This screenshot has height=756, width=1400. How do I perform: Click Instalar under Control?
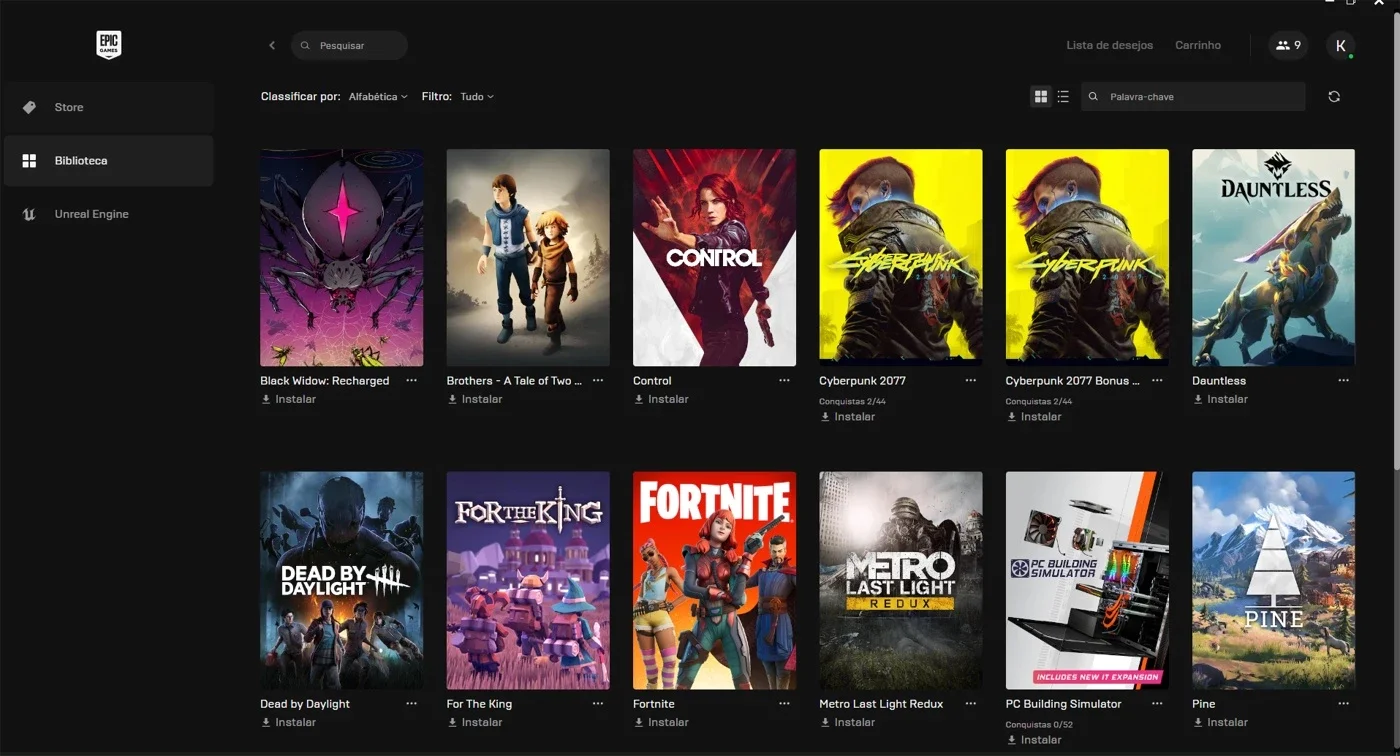[x=661, y=399]
